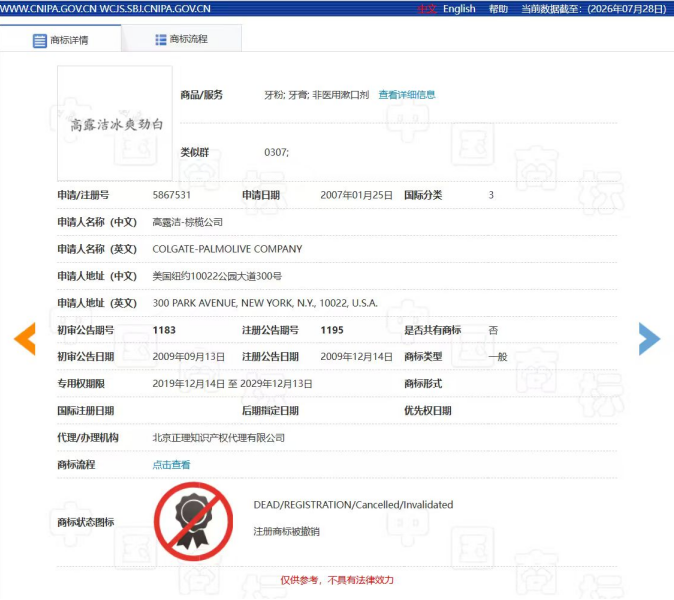Click header URL WWW.CNIPA.GOV.CN text
Screen dimensions: 674x600
click(x=48, y=9)
